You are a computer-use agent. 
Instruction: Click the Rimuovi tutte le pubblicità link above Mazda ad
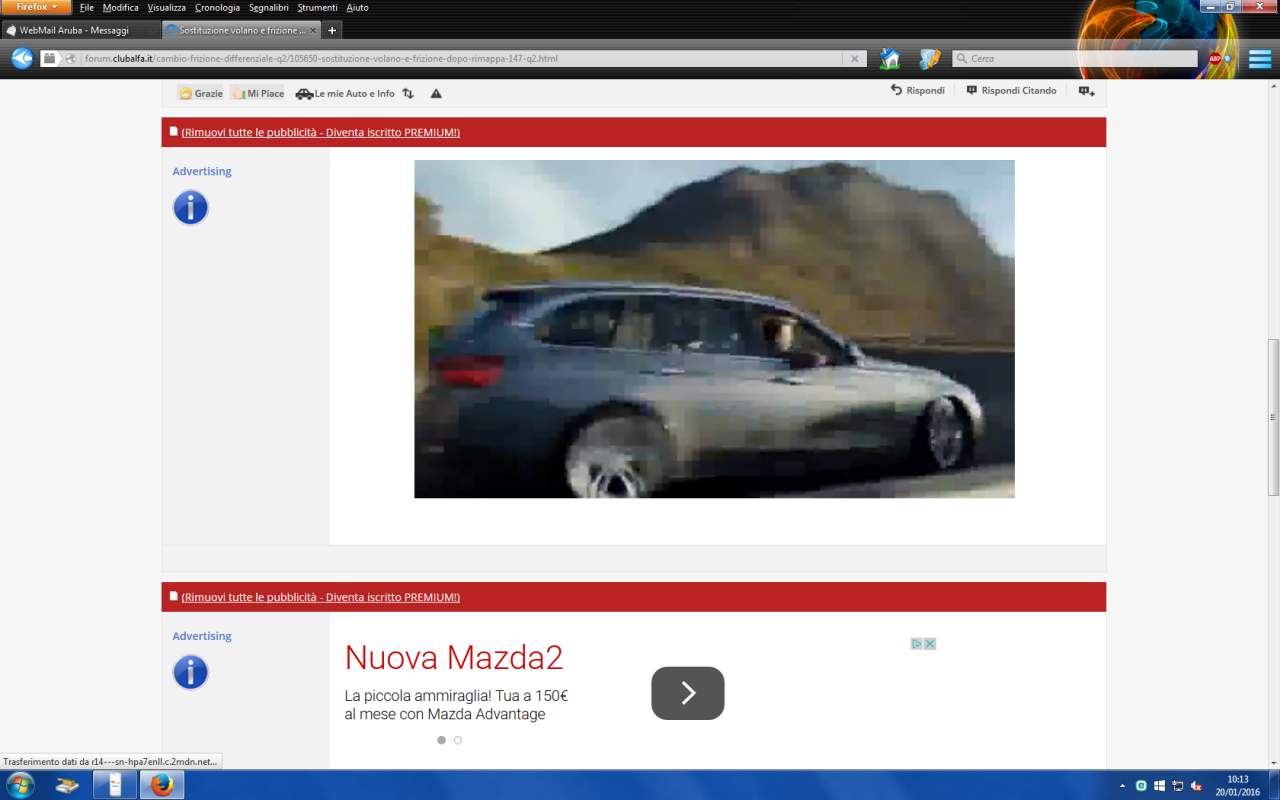pyautogui.click(x=321, y=598)
